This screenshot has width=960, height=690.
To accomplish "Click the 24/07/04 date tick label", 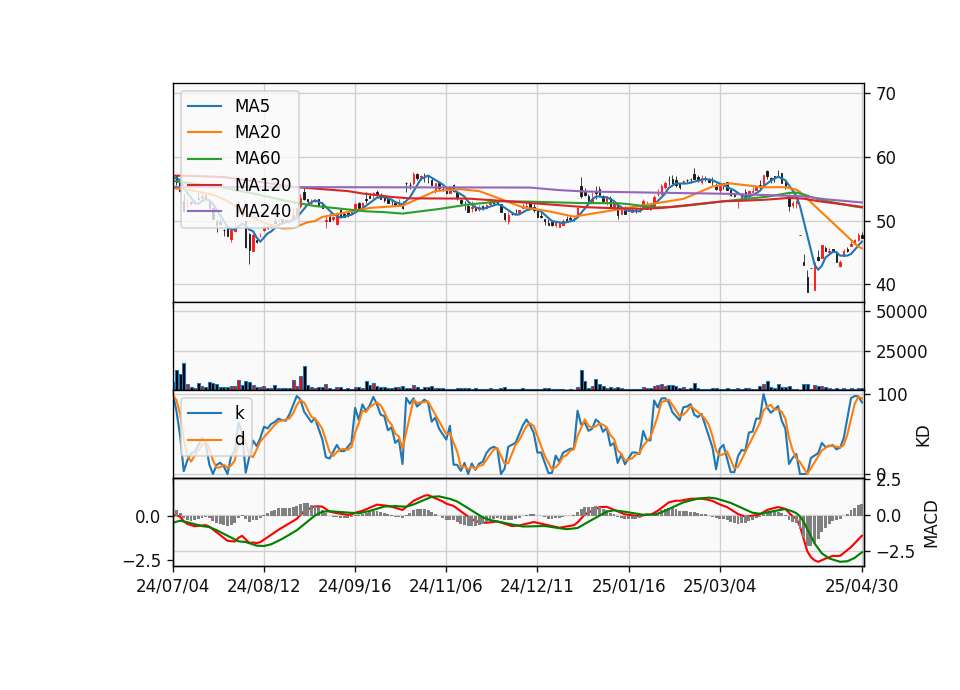I will coord(173,586).
